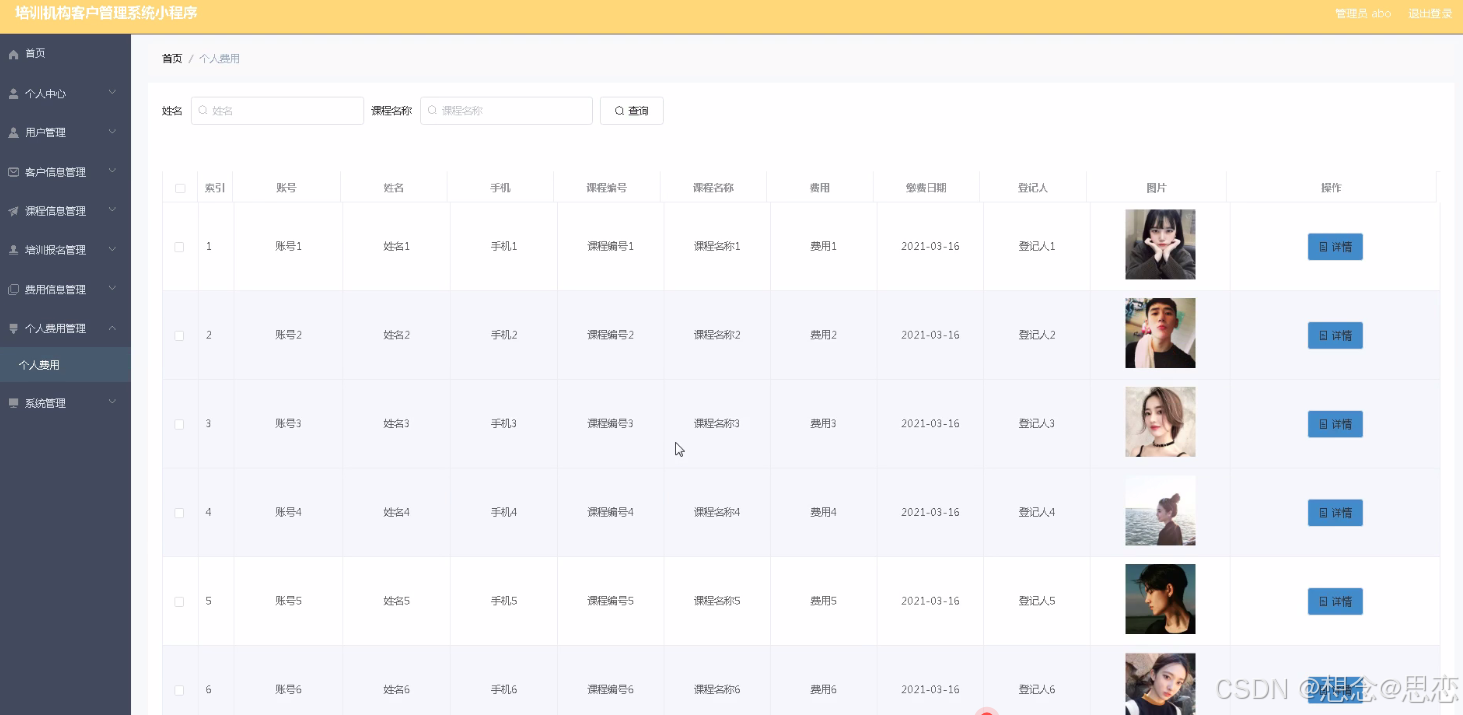The width and height of the screenshot is (1463, 715).
Task: Expand the 系统管理 menu arrow
Action: [x=112, y=402]
